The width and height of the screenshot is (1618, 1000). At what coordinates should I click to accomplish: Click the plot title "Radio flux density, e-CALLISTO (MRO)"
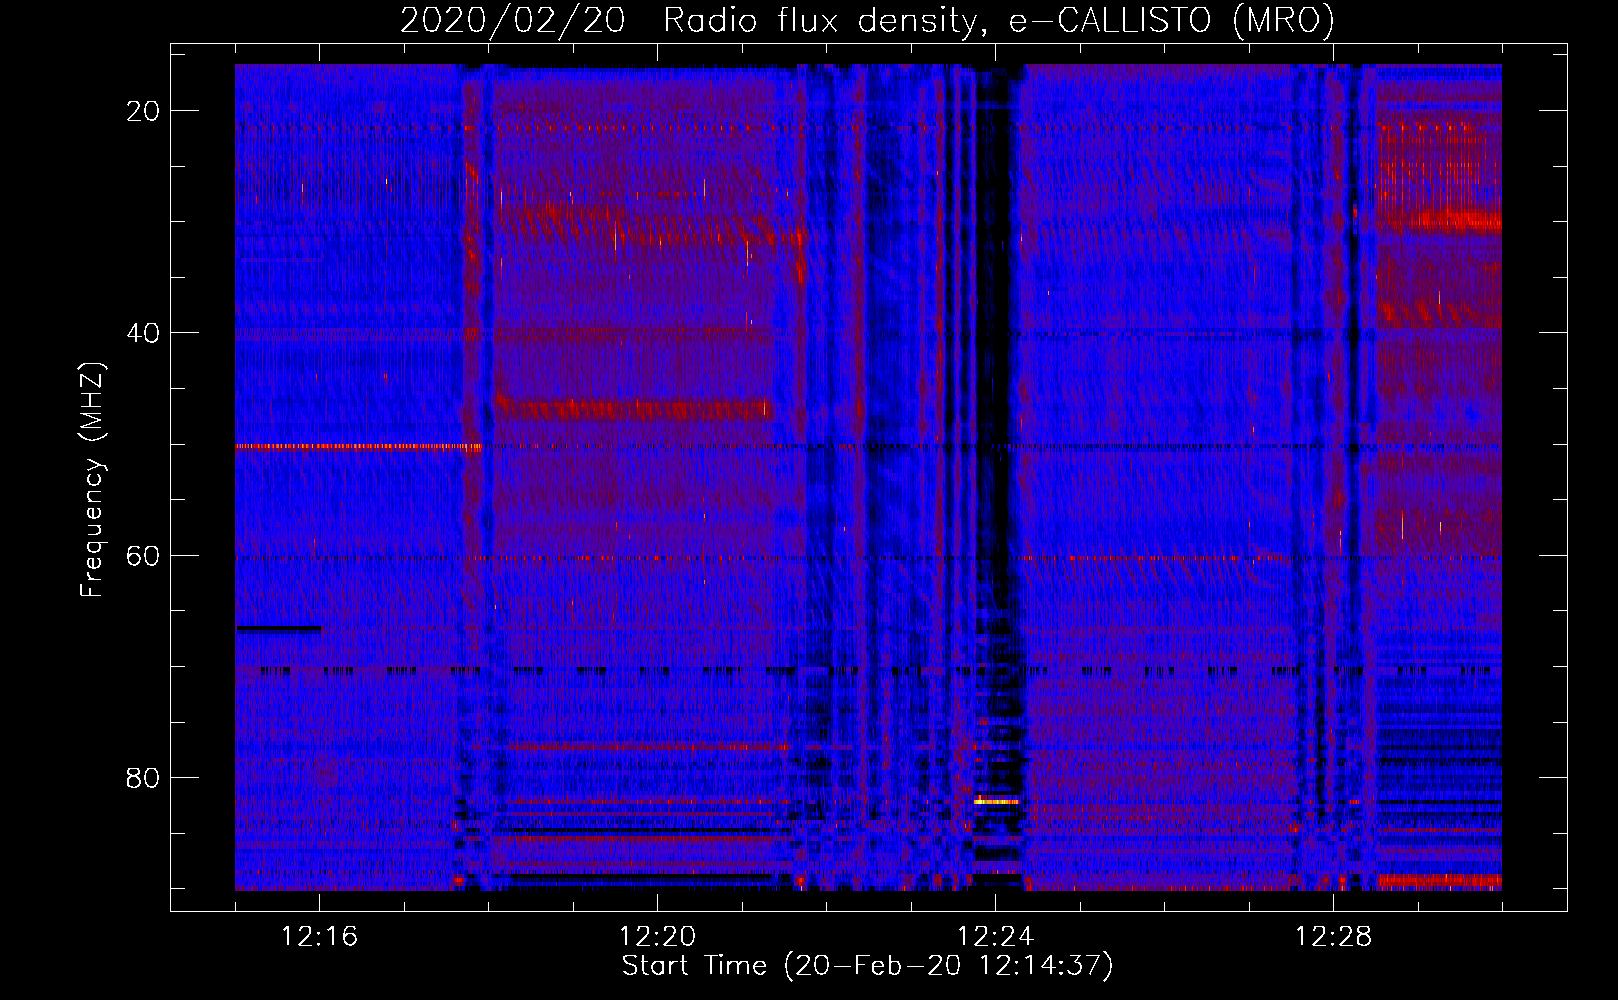pyautogui.click(x=999, y=20)
